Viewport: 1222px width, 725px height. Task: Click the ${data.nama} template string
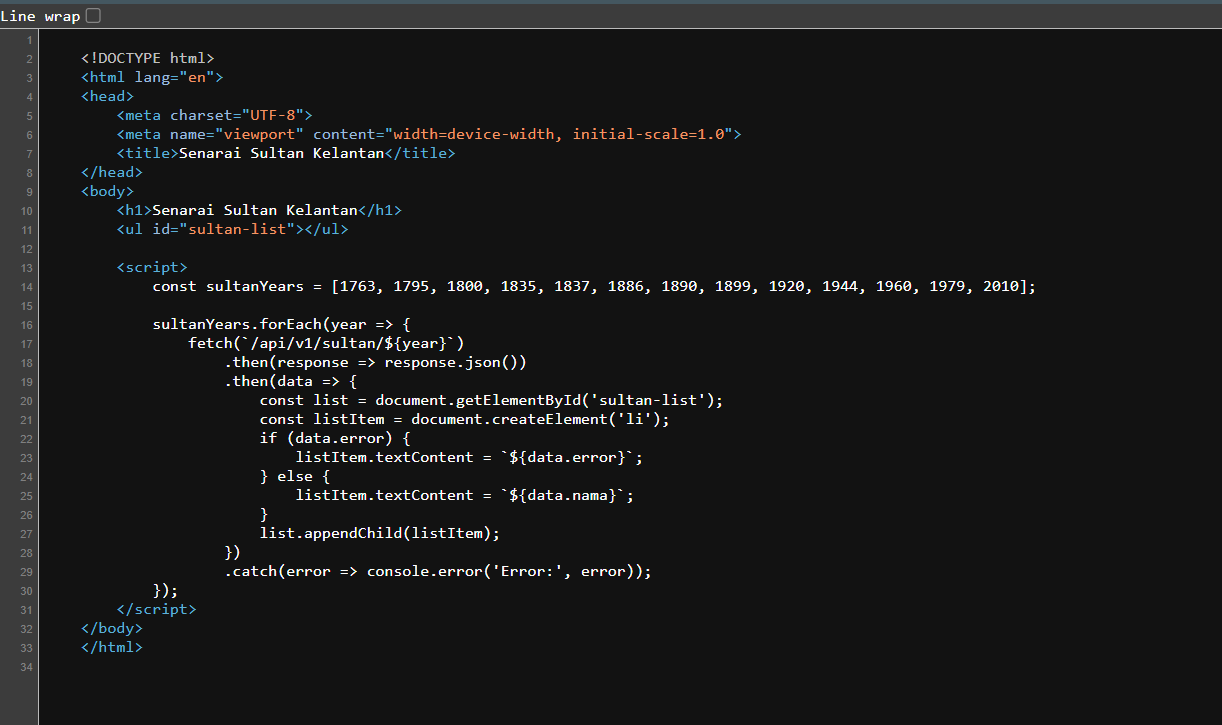click(x=567, y=496)
